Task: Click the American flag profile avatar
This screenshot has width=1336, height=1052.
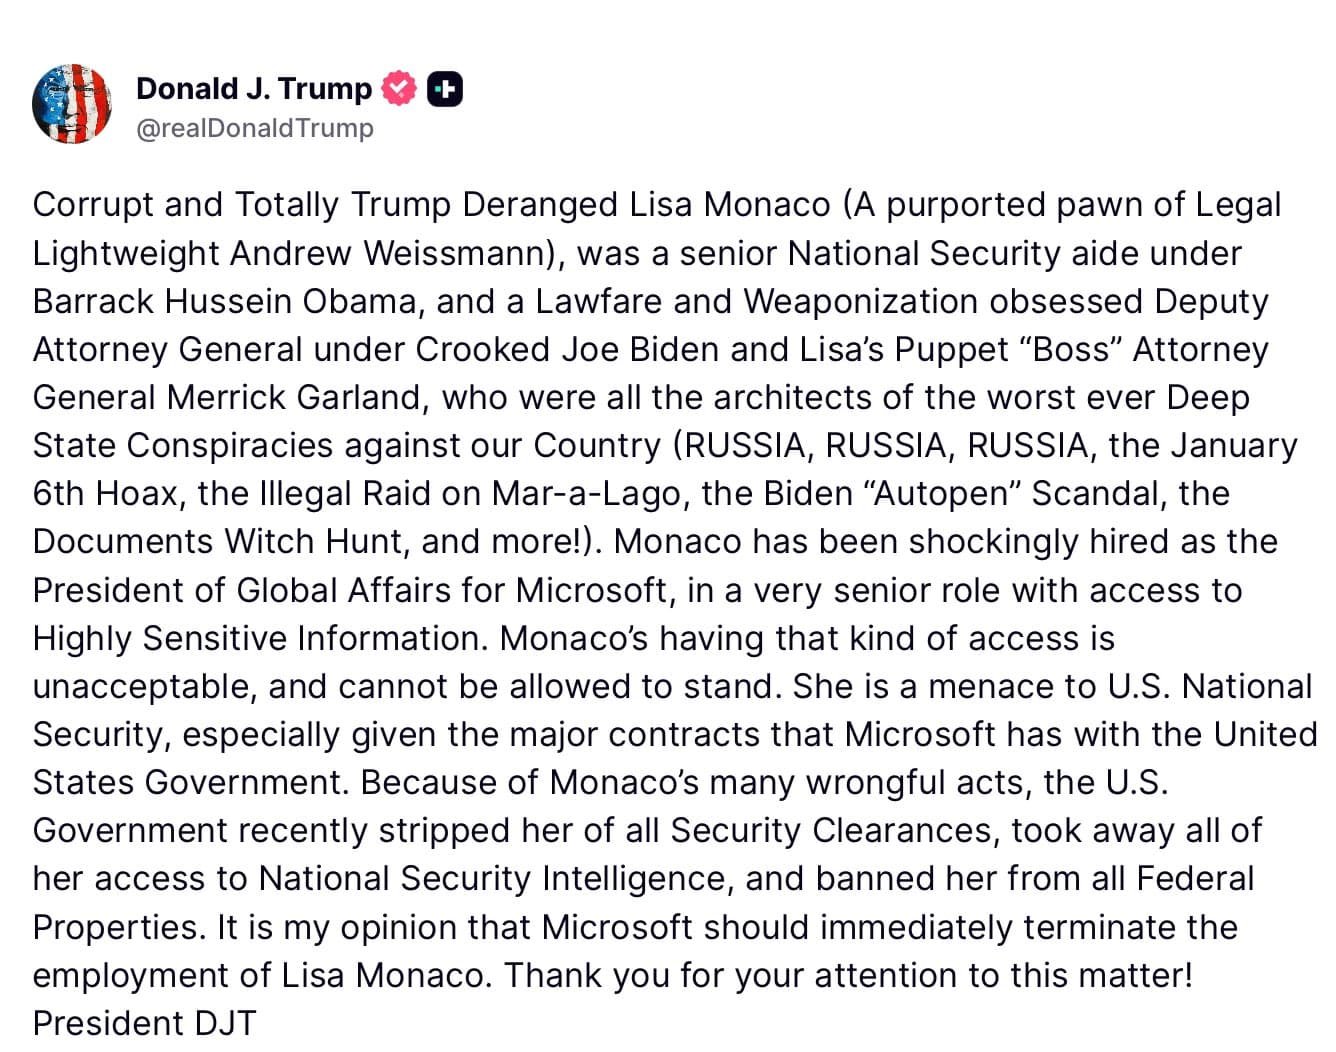Action: [x=72, y=104]
